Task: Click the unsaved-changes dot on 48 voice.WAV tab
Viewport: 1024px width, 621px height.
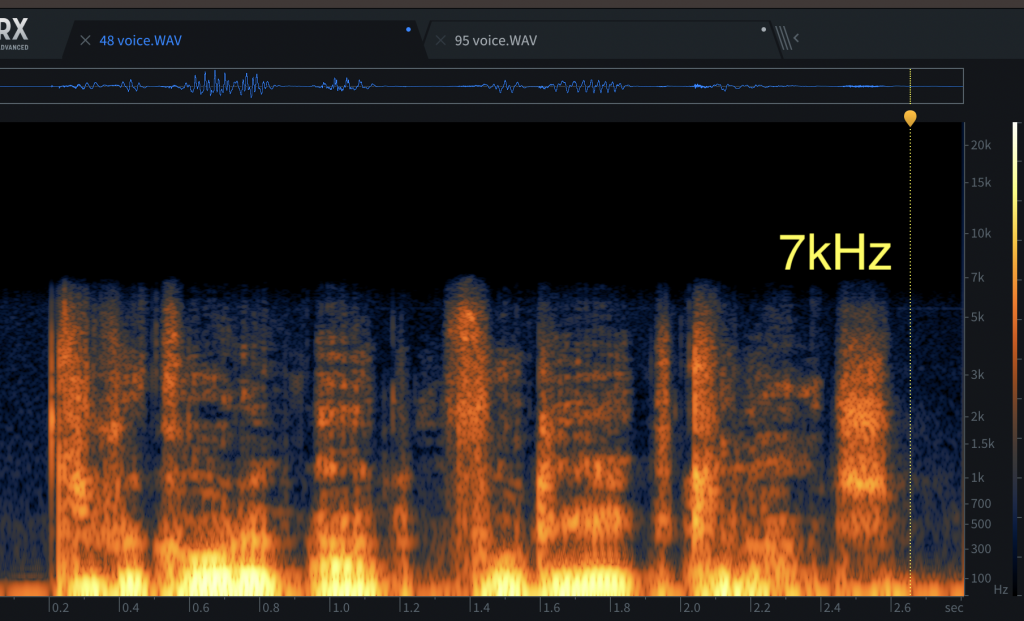Action: coord(408,29)
